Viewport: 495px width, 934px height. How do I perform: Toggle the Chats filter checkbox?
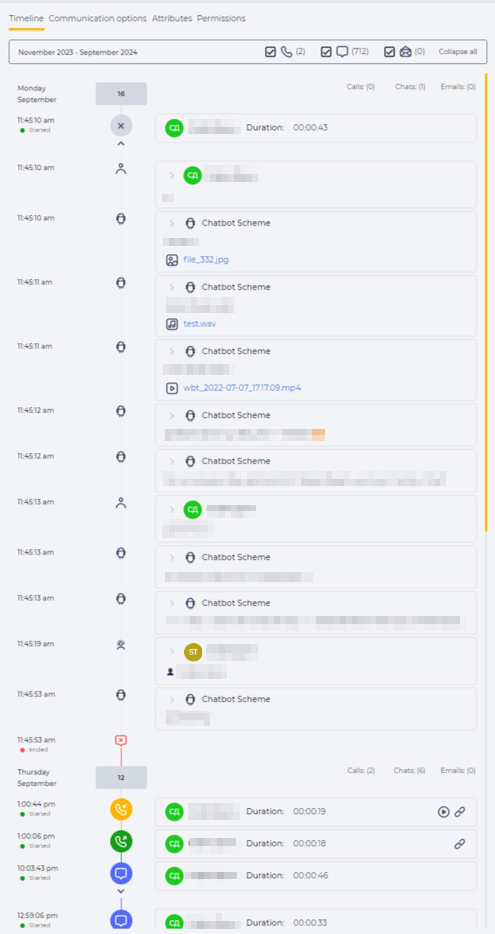pos(326,52)
